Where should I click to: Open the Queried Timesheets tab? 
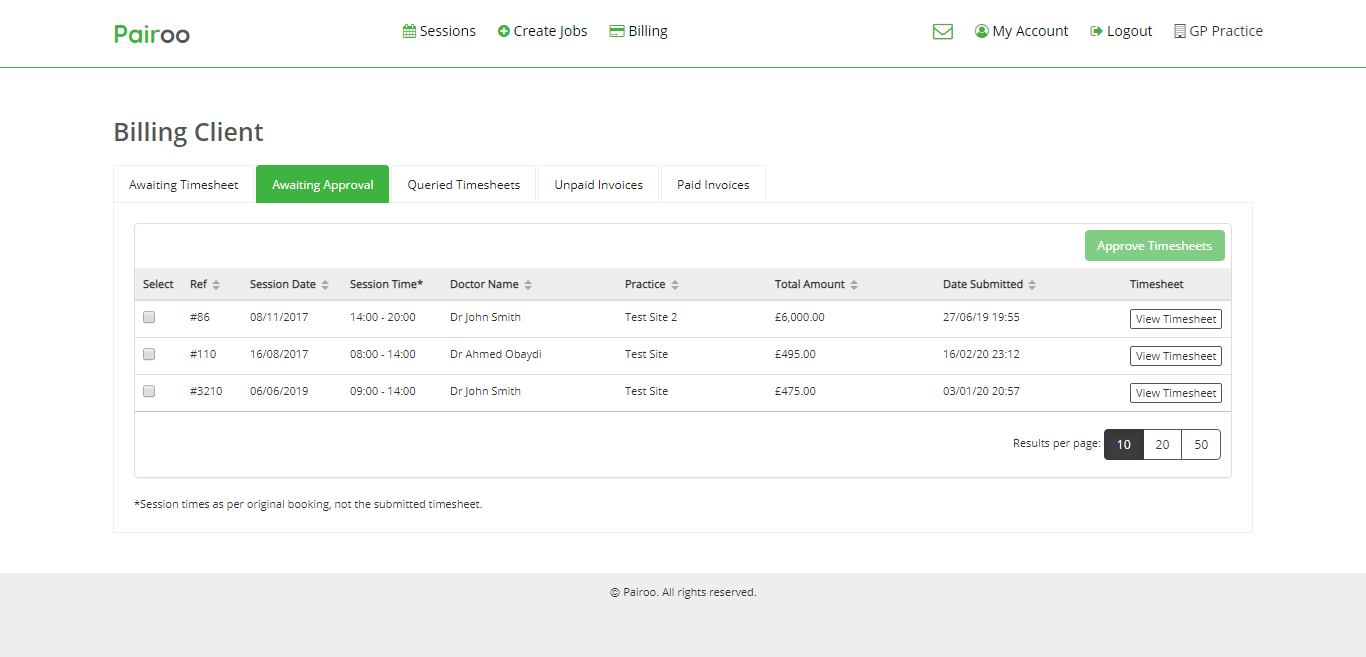pyautogui.click(x=463, y=185)
